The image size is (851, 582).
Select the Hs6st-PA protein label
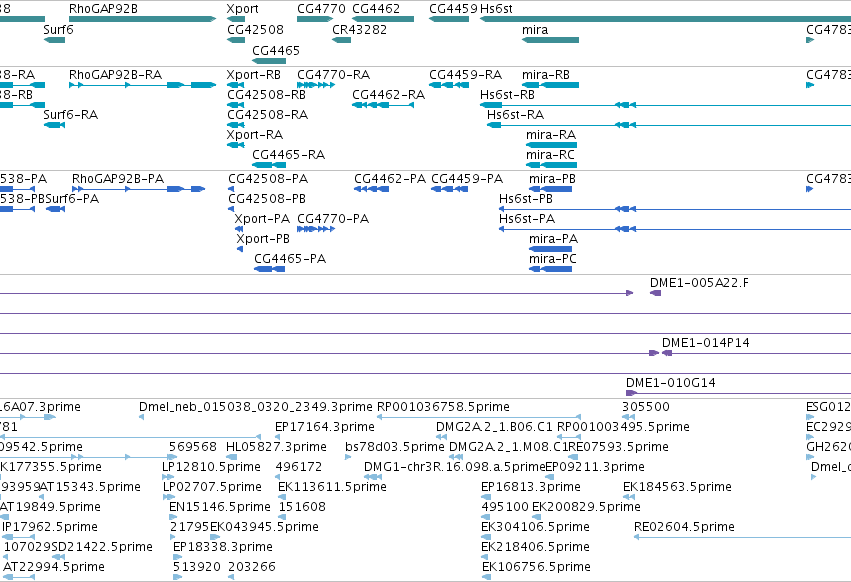click(x=527, y=219)
